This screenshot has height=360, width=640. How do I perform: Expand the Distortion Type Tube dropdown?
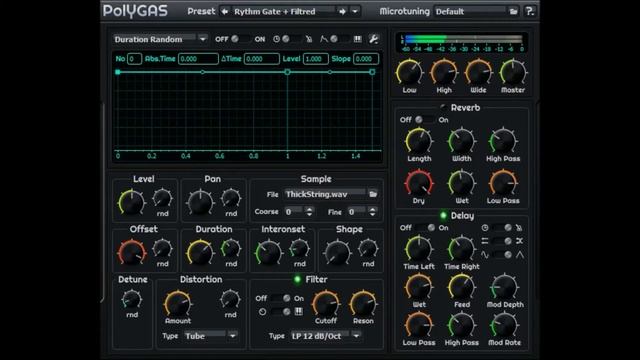coord(233,336)
